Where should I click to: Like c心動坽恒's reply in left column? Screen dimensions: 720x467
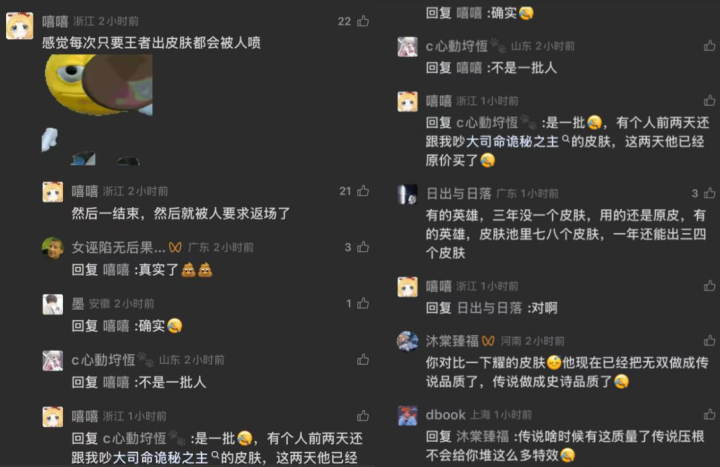point(363,360)
